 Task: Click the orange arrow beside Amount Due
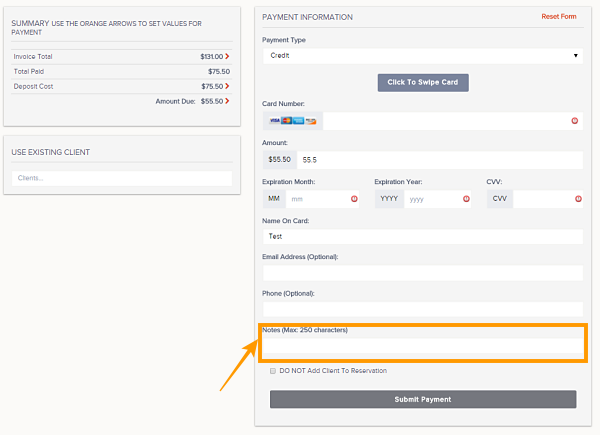[227, 101]
